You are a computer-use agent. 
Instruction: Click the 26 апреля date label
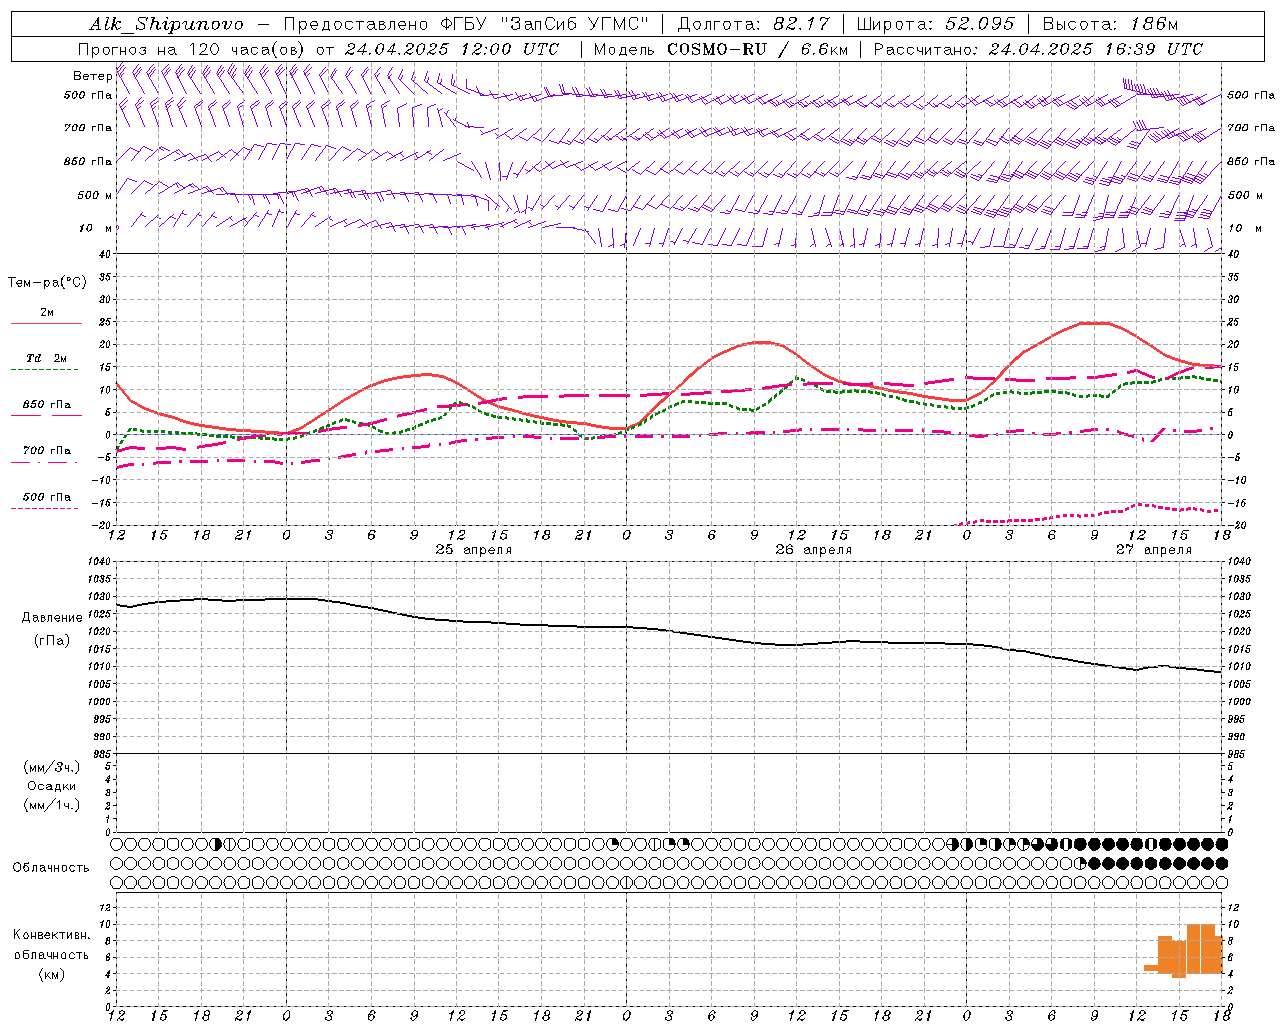[814, 550]
